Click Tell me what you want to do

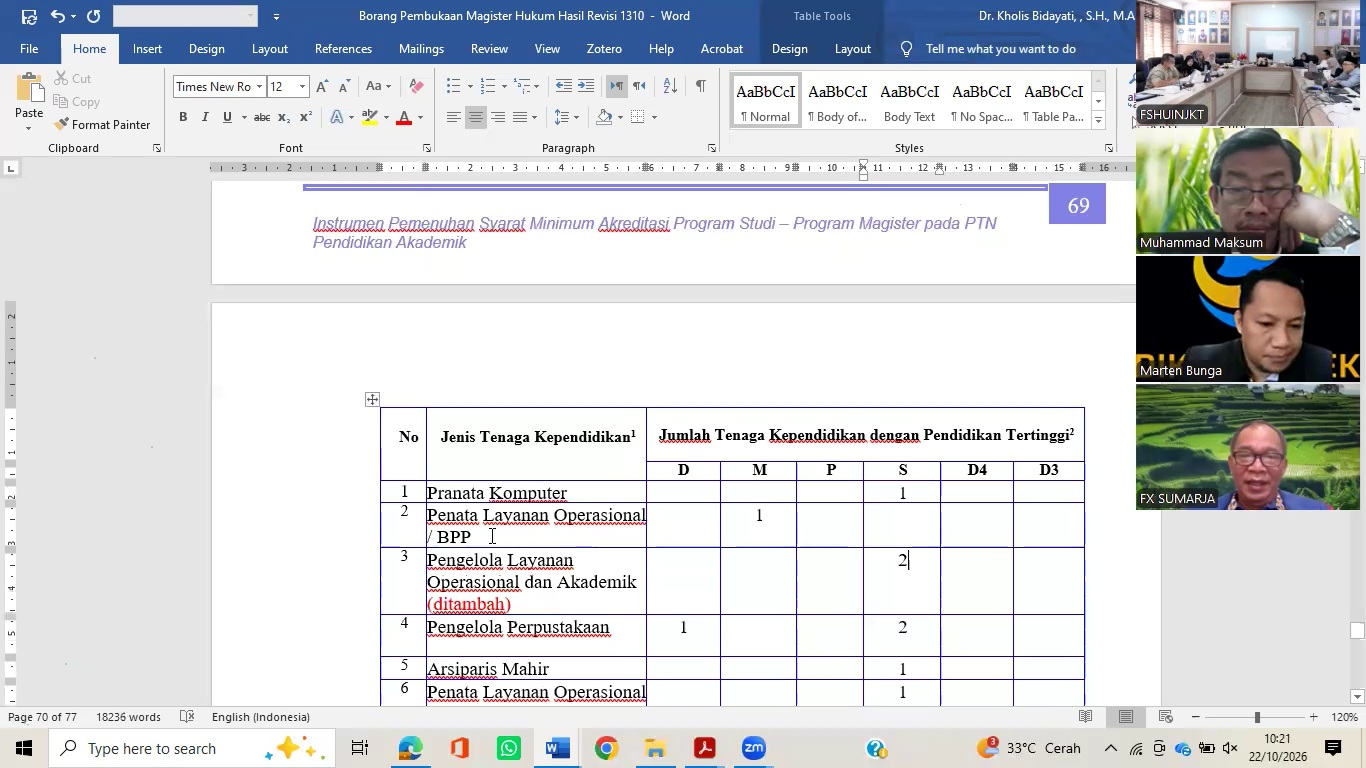click(1000, 48)
